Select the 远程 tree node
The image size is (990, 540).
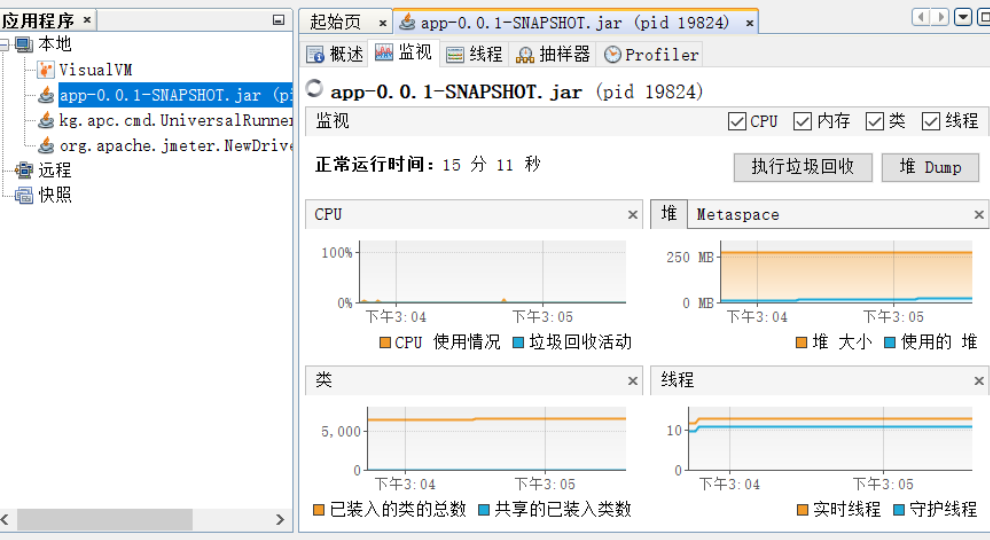tap(55, 170)
